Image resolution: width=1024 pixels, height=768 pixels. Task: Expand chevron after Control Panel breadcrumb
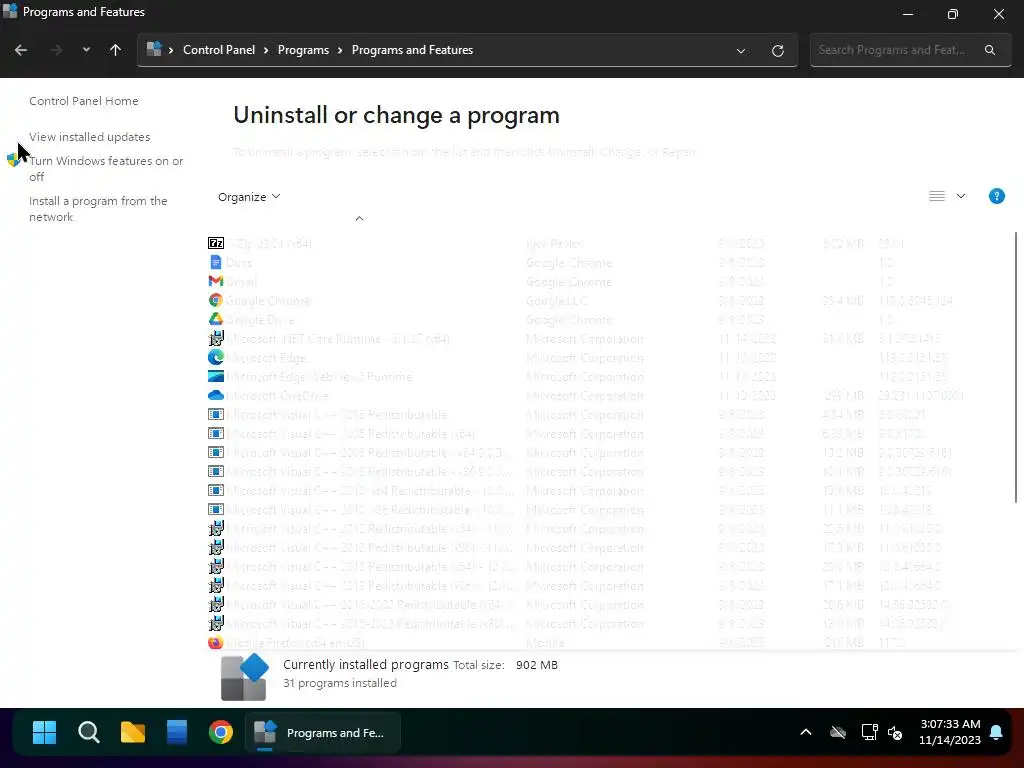click(266, 50)
